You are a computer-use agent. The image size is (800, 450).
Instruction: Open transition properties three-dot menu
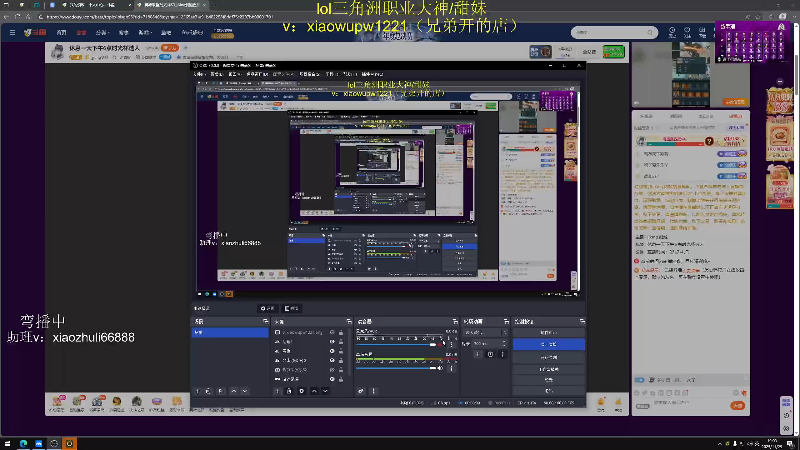point(503,354)
